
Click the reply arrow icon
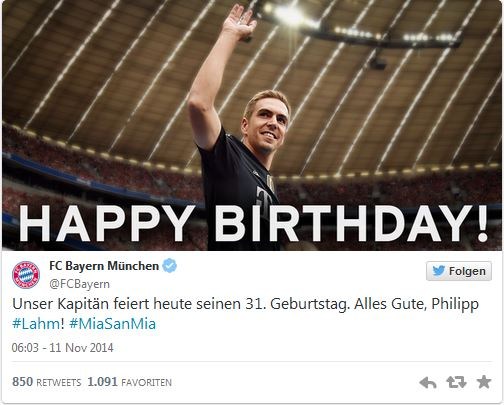click(428, 383)
